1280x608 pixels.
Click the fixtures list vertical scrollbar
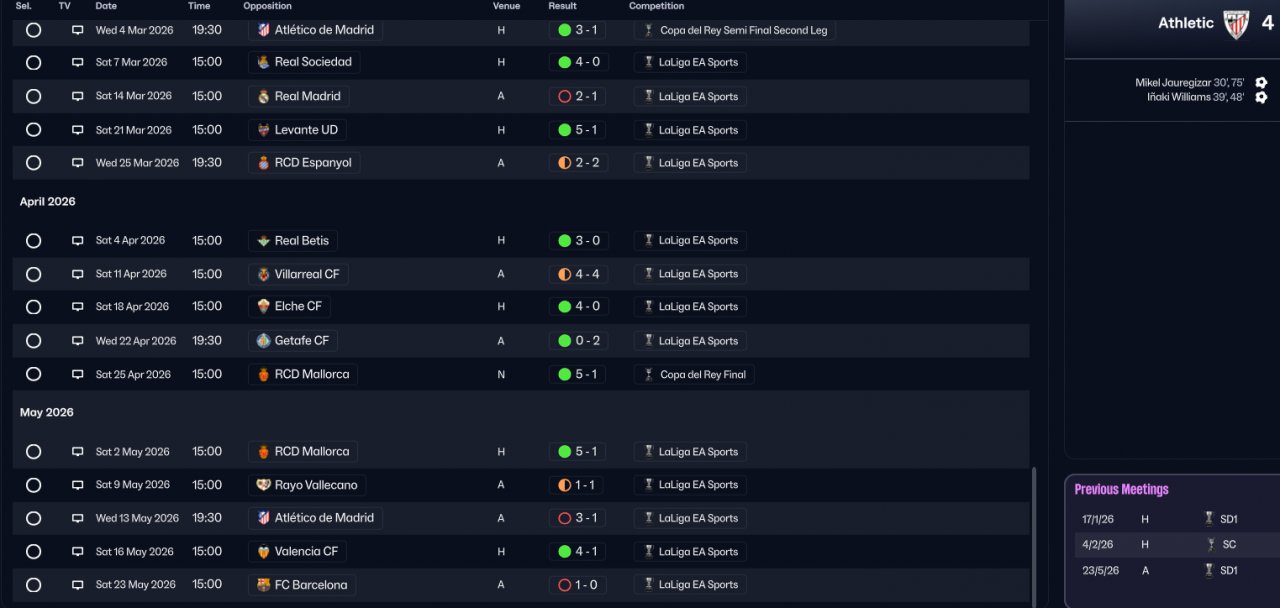pos(1034,535)
